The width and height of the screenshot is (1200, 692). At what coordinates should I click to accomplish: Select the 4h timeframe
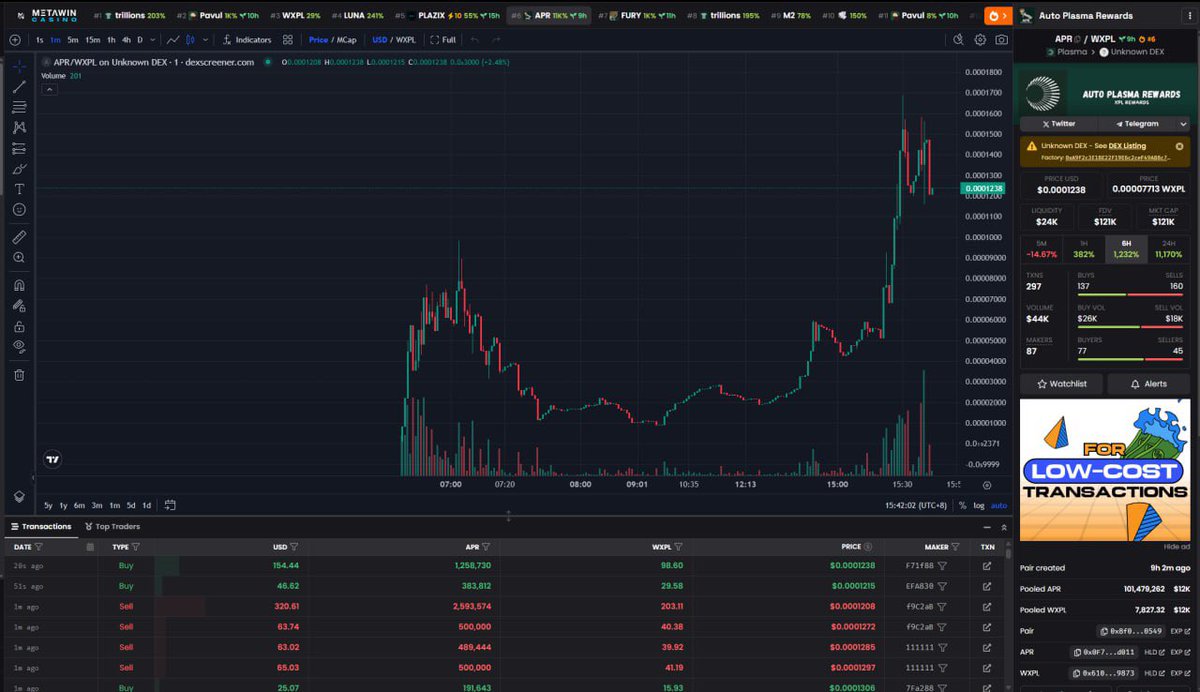126,40
